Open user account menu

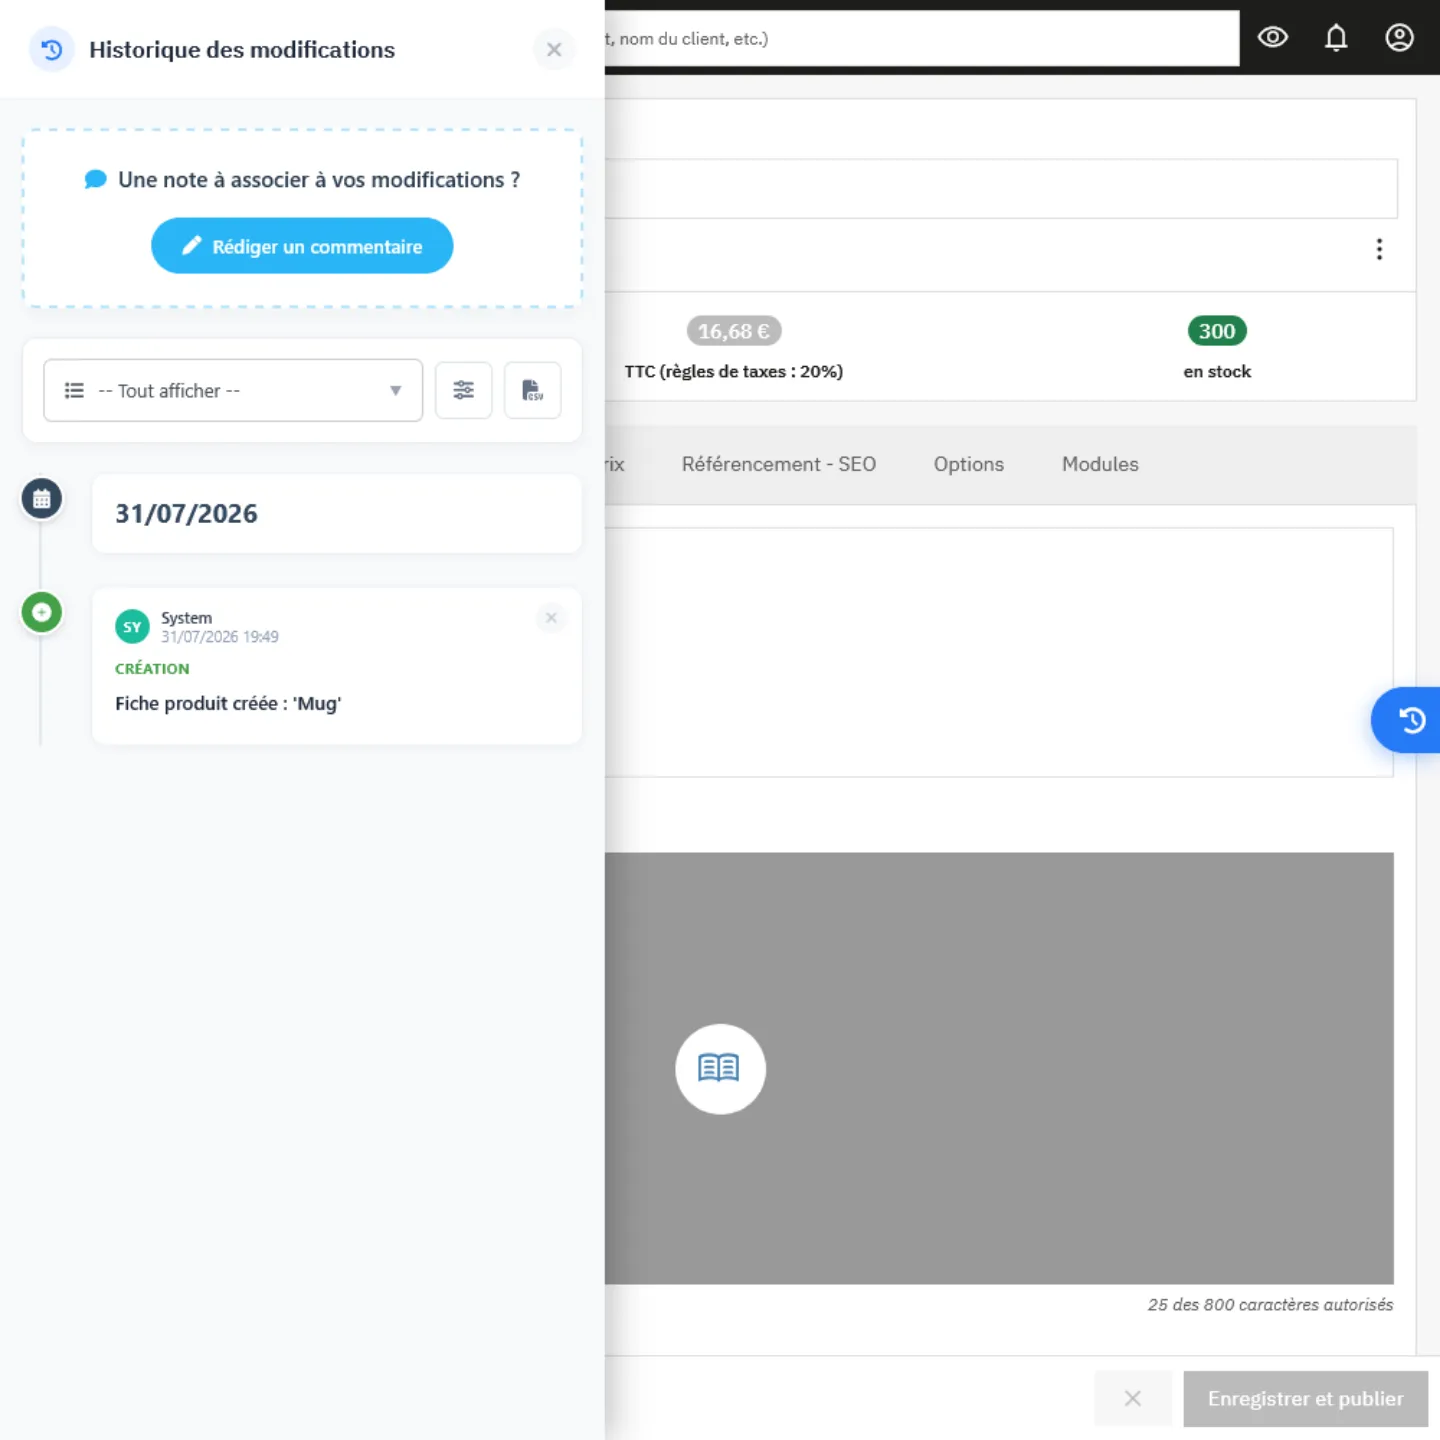[x=1399, y=38]
